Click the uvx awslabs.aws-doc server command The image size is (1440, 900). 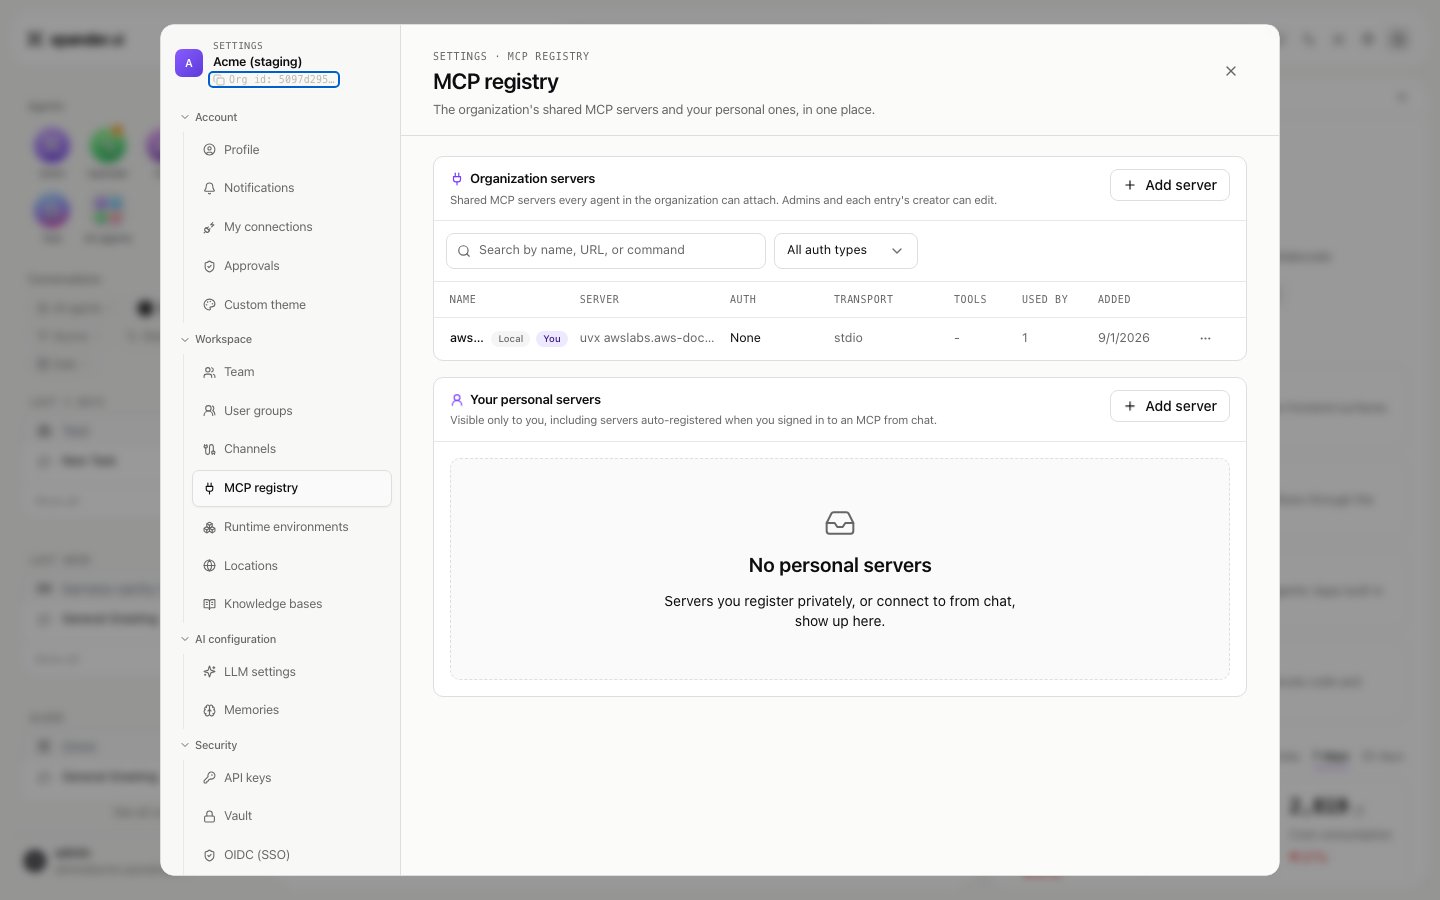click(647, 338)
